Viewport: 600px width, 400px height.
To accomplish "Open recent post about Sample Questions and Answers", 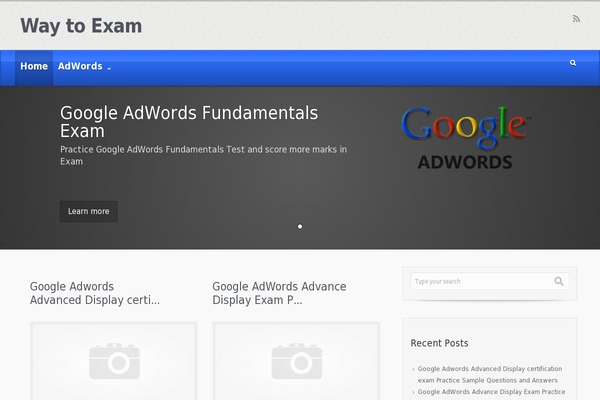I will [x=490, y=374].
